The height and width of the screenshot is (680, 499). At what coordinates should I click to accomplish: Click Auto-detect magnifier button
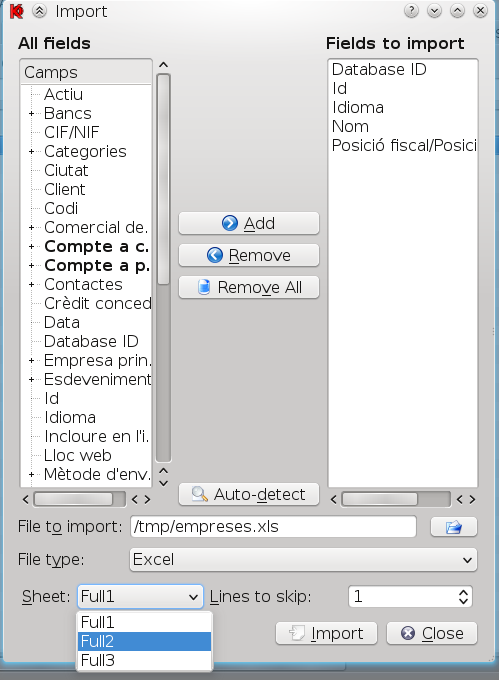click(x=249, y=494)
